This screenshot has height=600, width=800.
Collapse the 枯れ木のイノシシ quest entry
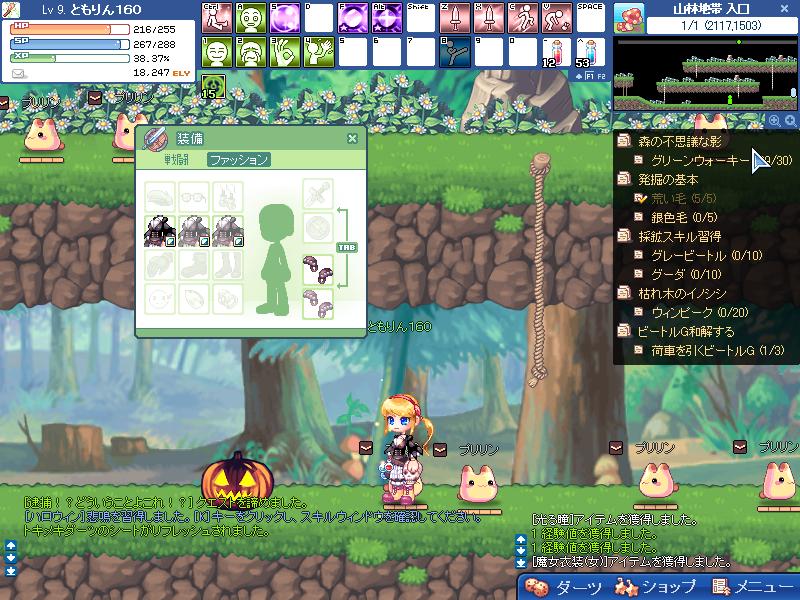point(623,293)
